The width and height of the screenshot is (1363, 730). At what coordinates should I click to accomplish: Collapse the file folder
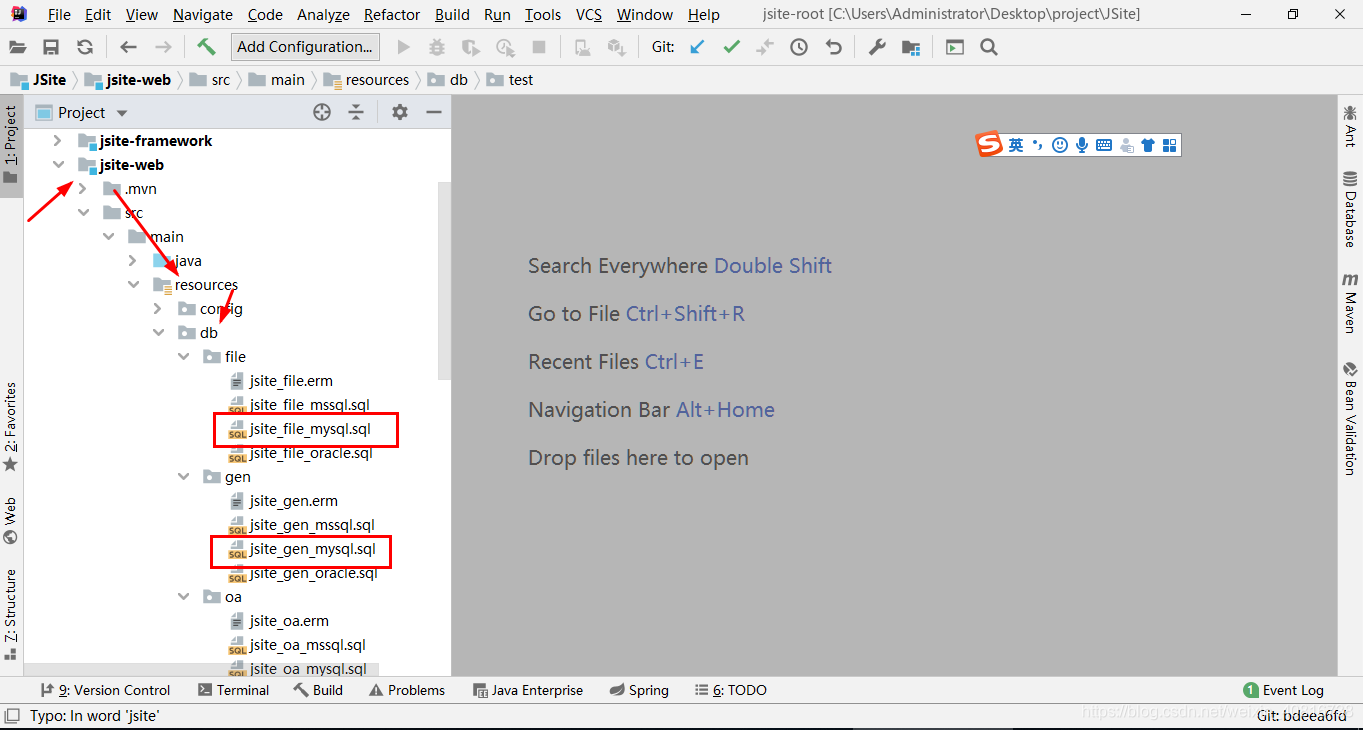tap(183, 357)
